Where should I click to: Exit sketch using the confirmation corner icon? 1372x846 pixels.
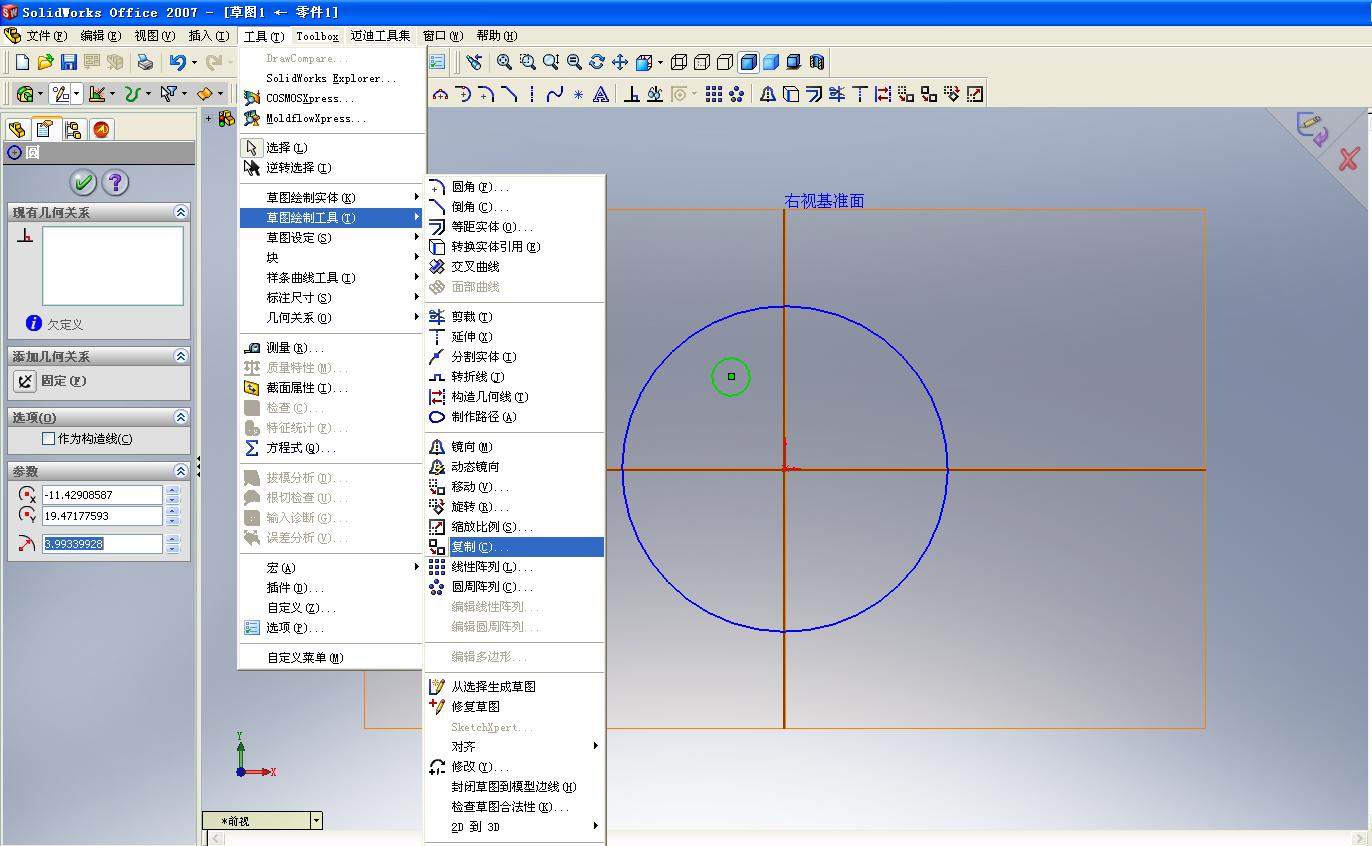click(x=1312, y=128)
